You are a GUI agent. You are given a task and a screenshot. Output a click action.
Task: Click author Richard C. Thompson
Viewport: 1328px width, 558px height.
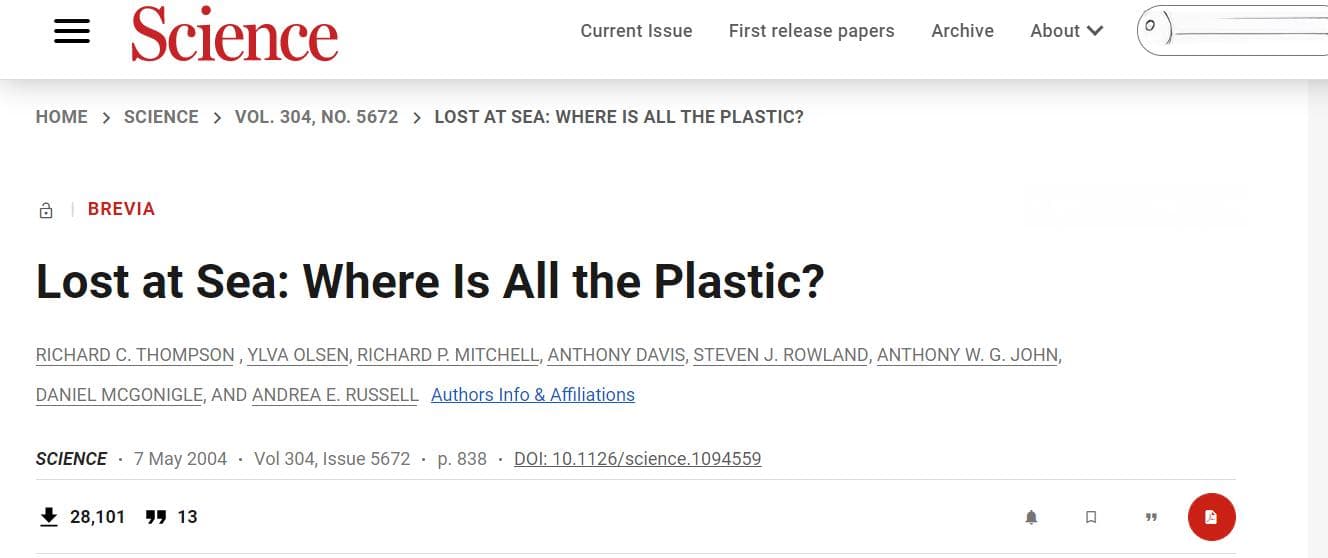(x=135, y=355)
